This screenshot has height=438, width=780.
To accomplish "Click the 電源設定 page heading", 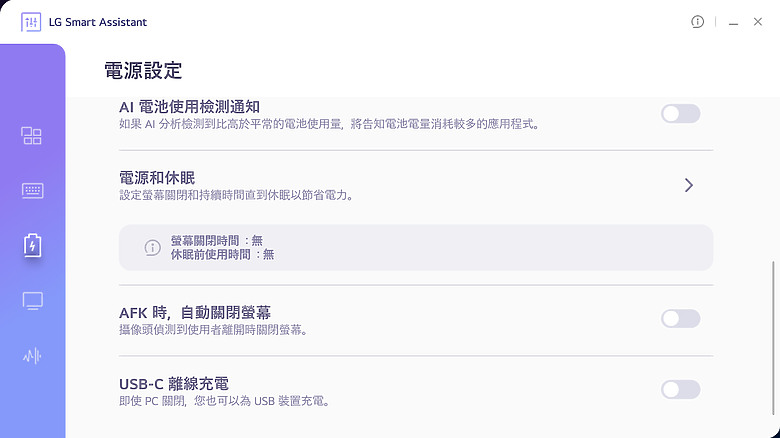I will [143, 71].
